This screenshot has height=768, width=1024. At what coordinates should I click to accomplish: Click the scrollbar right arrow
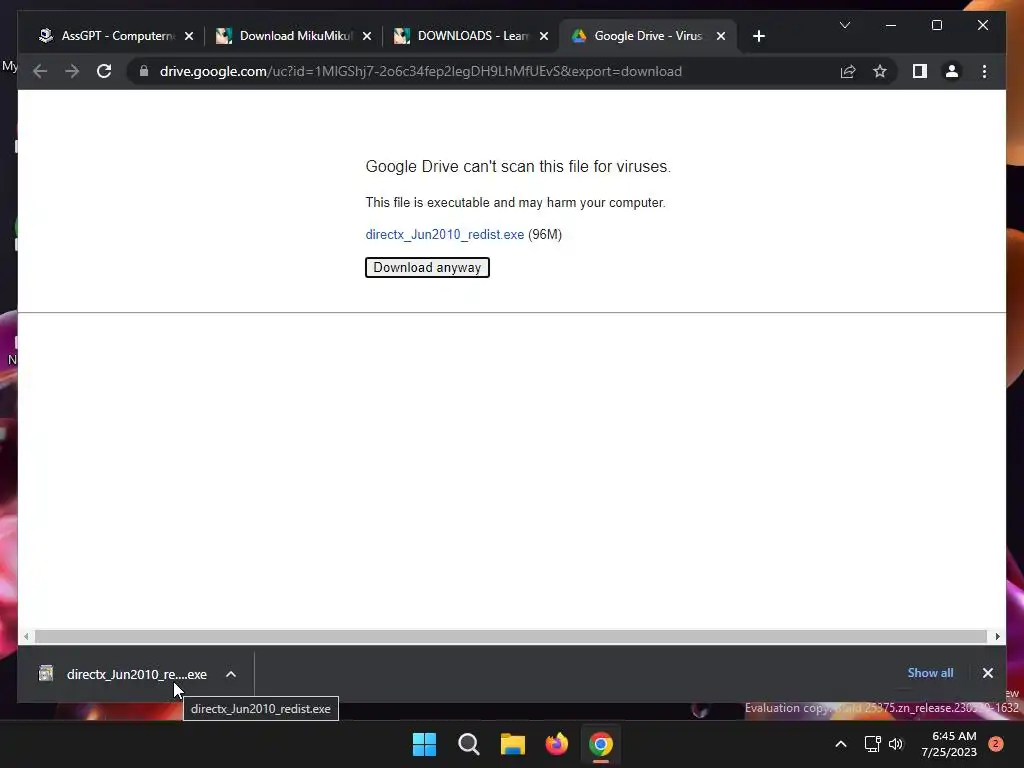(997, 636)
